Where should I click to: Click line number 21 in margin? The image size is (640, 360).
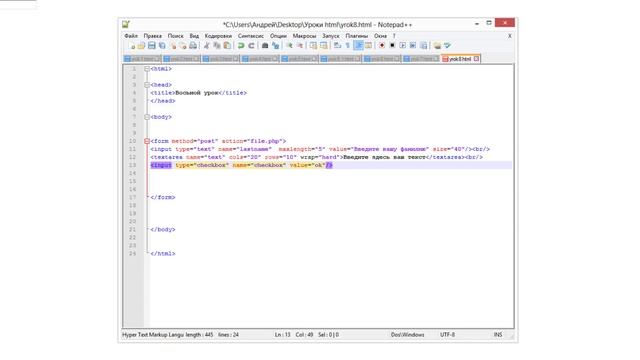132,229
